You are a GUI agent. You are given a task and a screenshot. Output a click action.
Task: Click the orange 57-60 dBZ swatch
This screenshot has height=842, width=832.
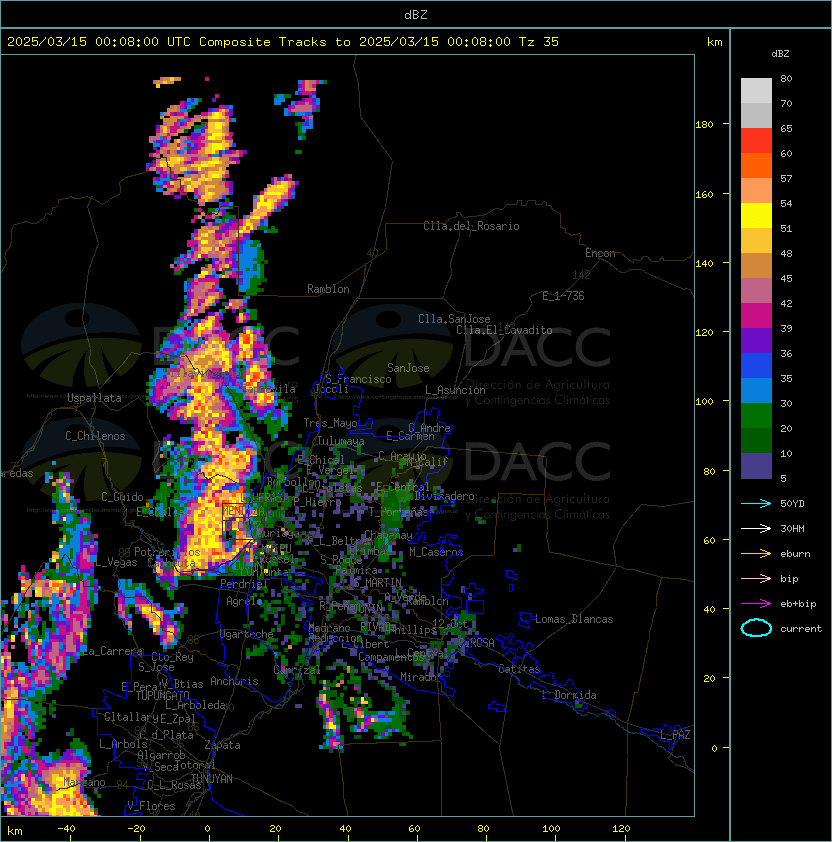(756, 166)
